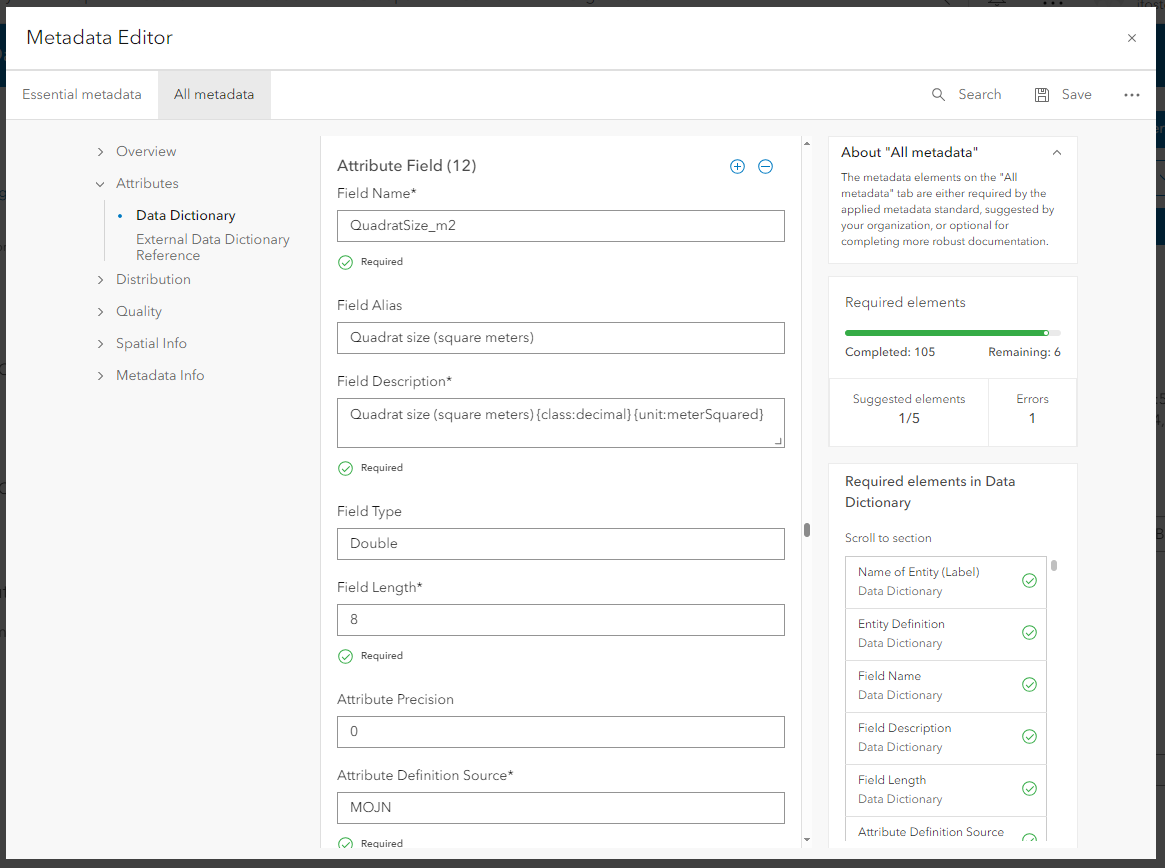Click green checkmark beside Entity Definition
Viewport: 1165px width, 868px height.
[x=1029, y=633]
